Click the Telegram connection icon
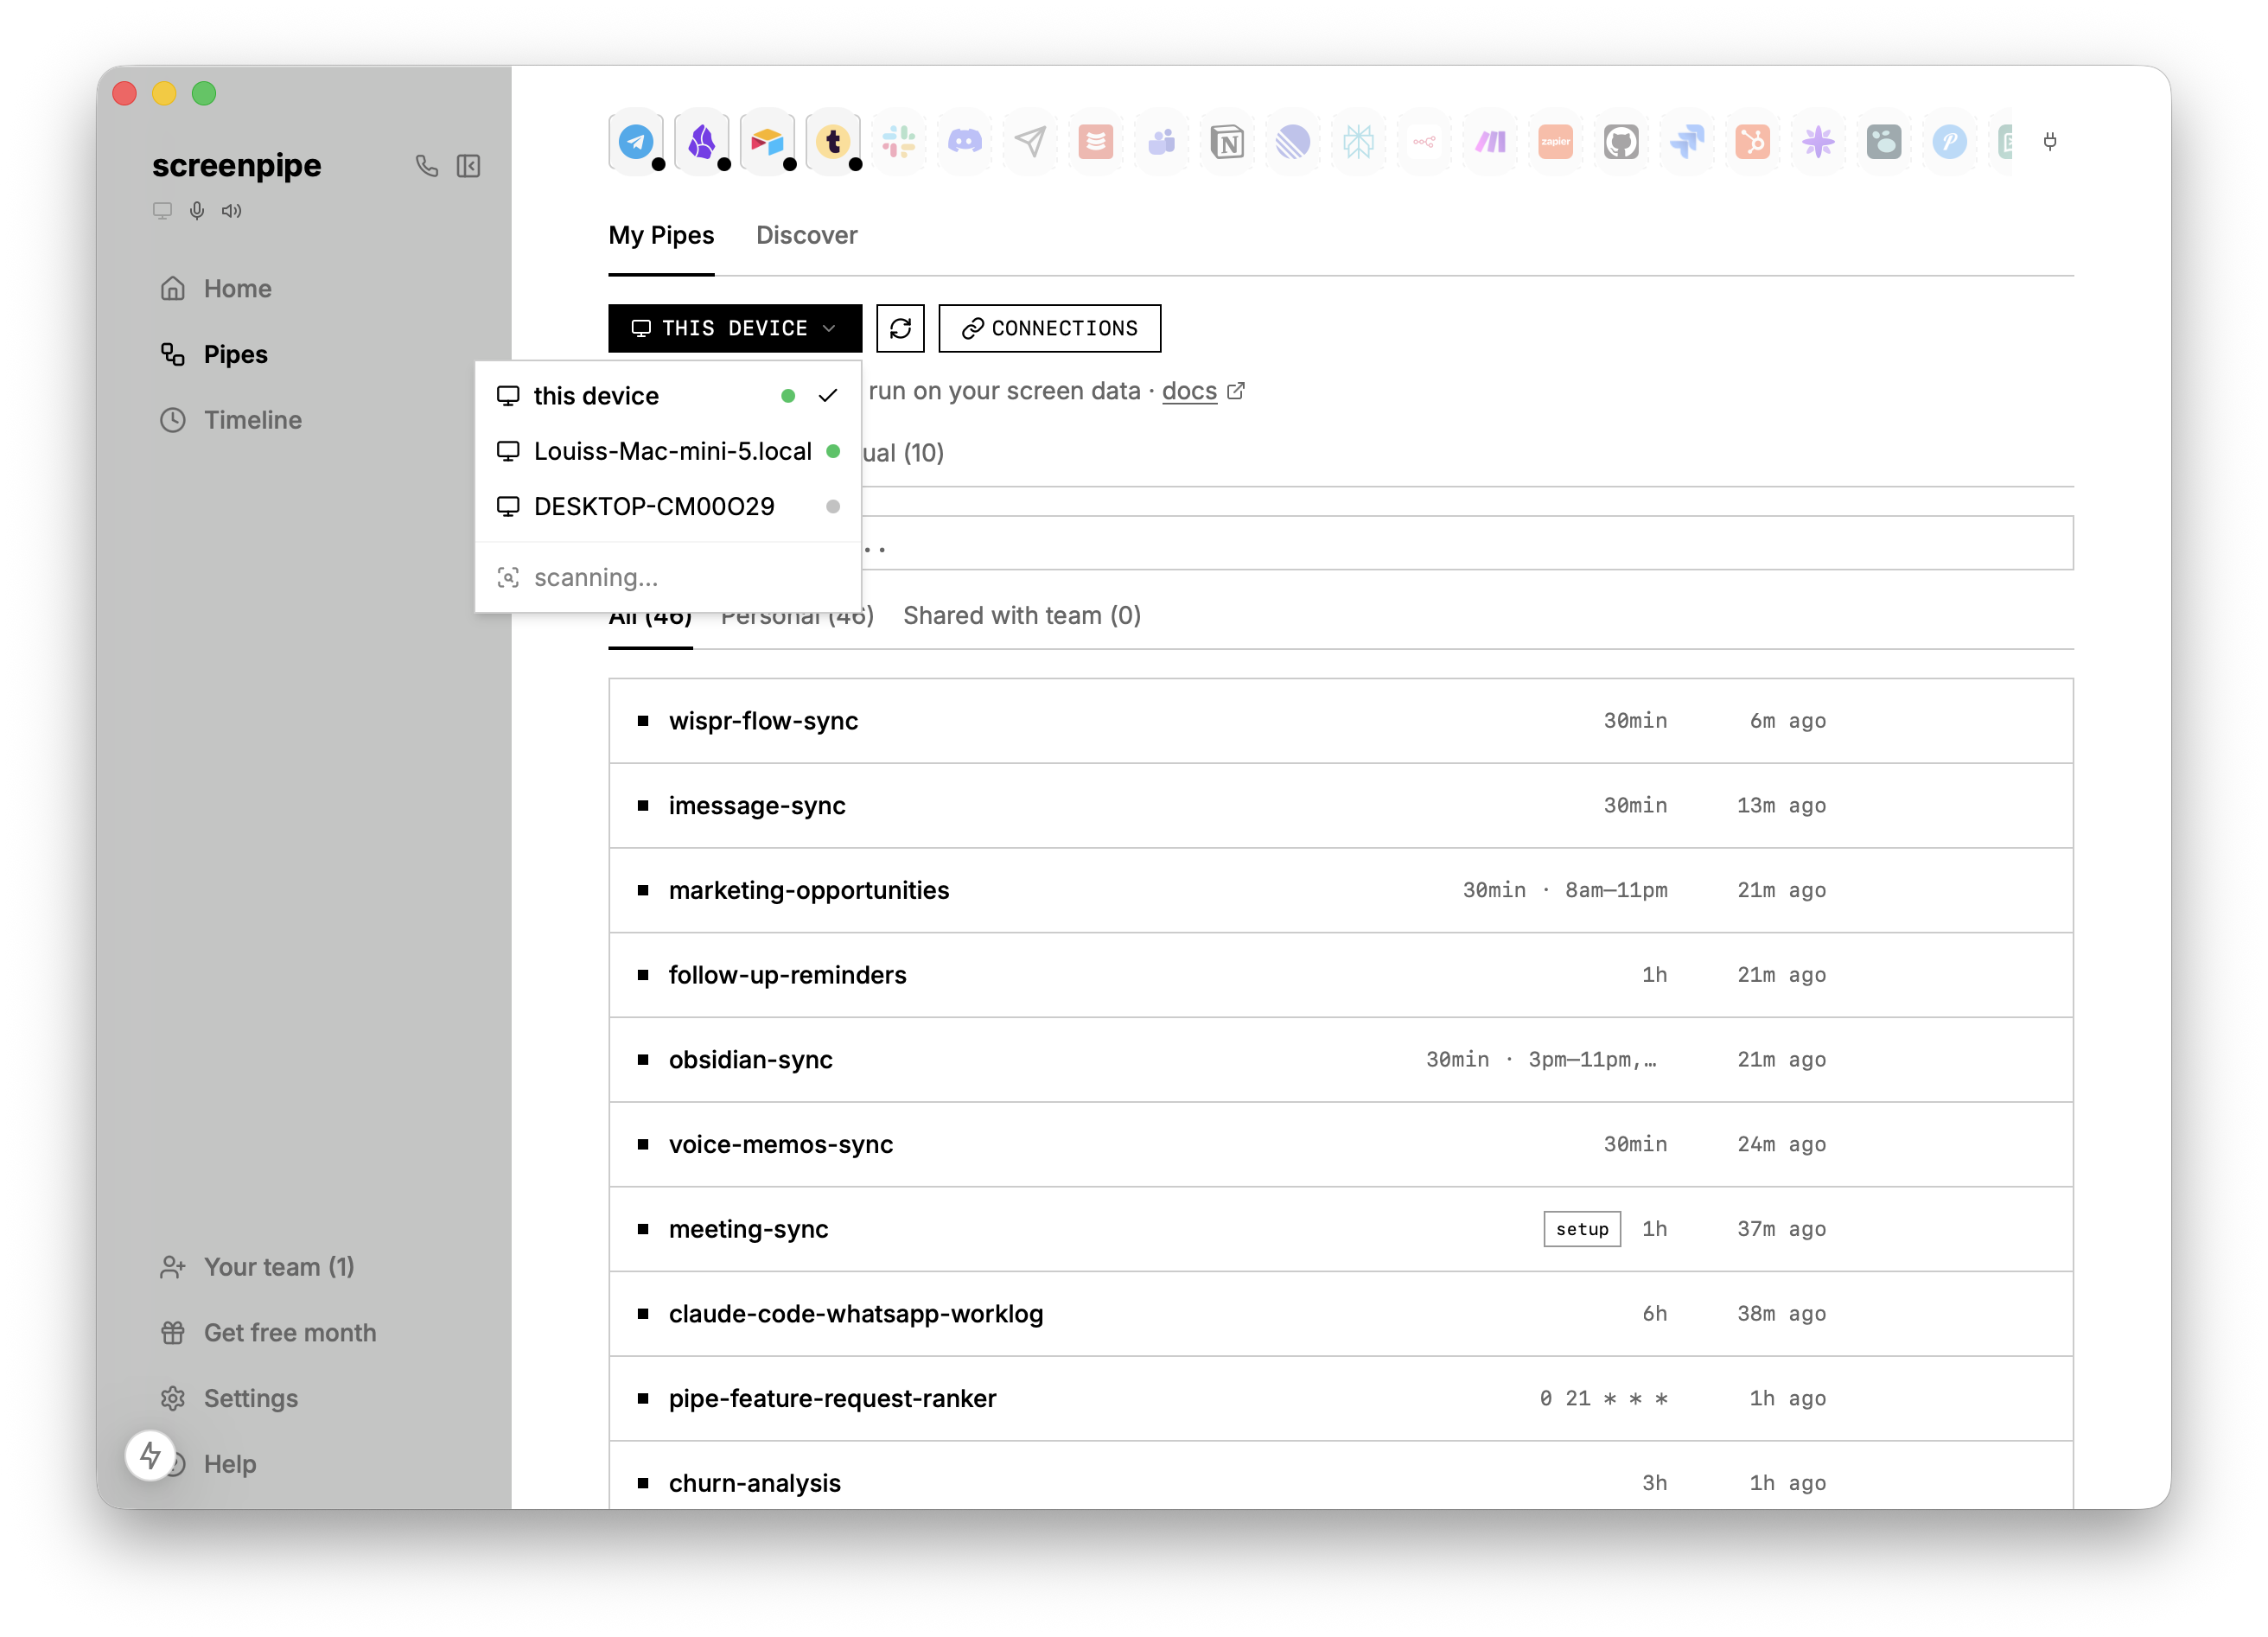Image resolution: width=2268 pixels, height=1637 pixels. click(x=636, y=141)
